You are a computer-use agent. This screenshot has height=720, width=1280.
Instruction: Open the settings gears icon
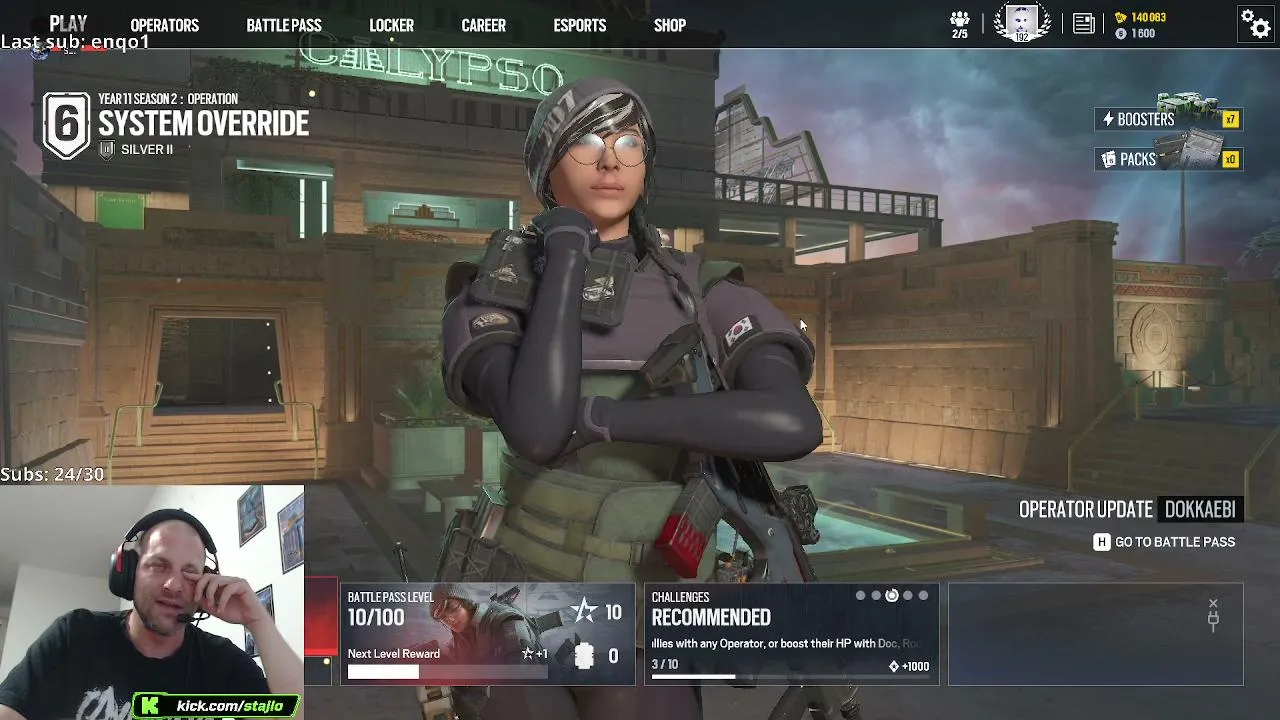pos(1255,23)
